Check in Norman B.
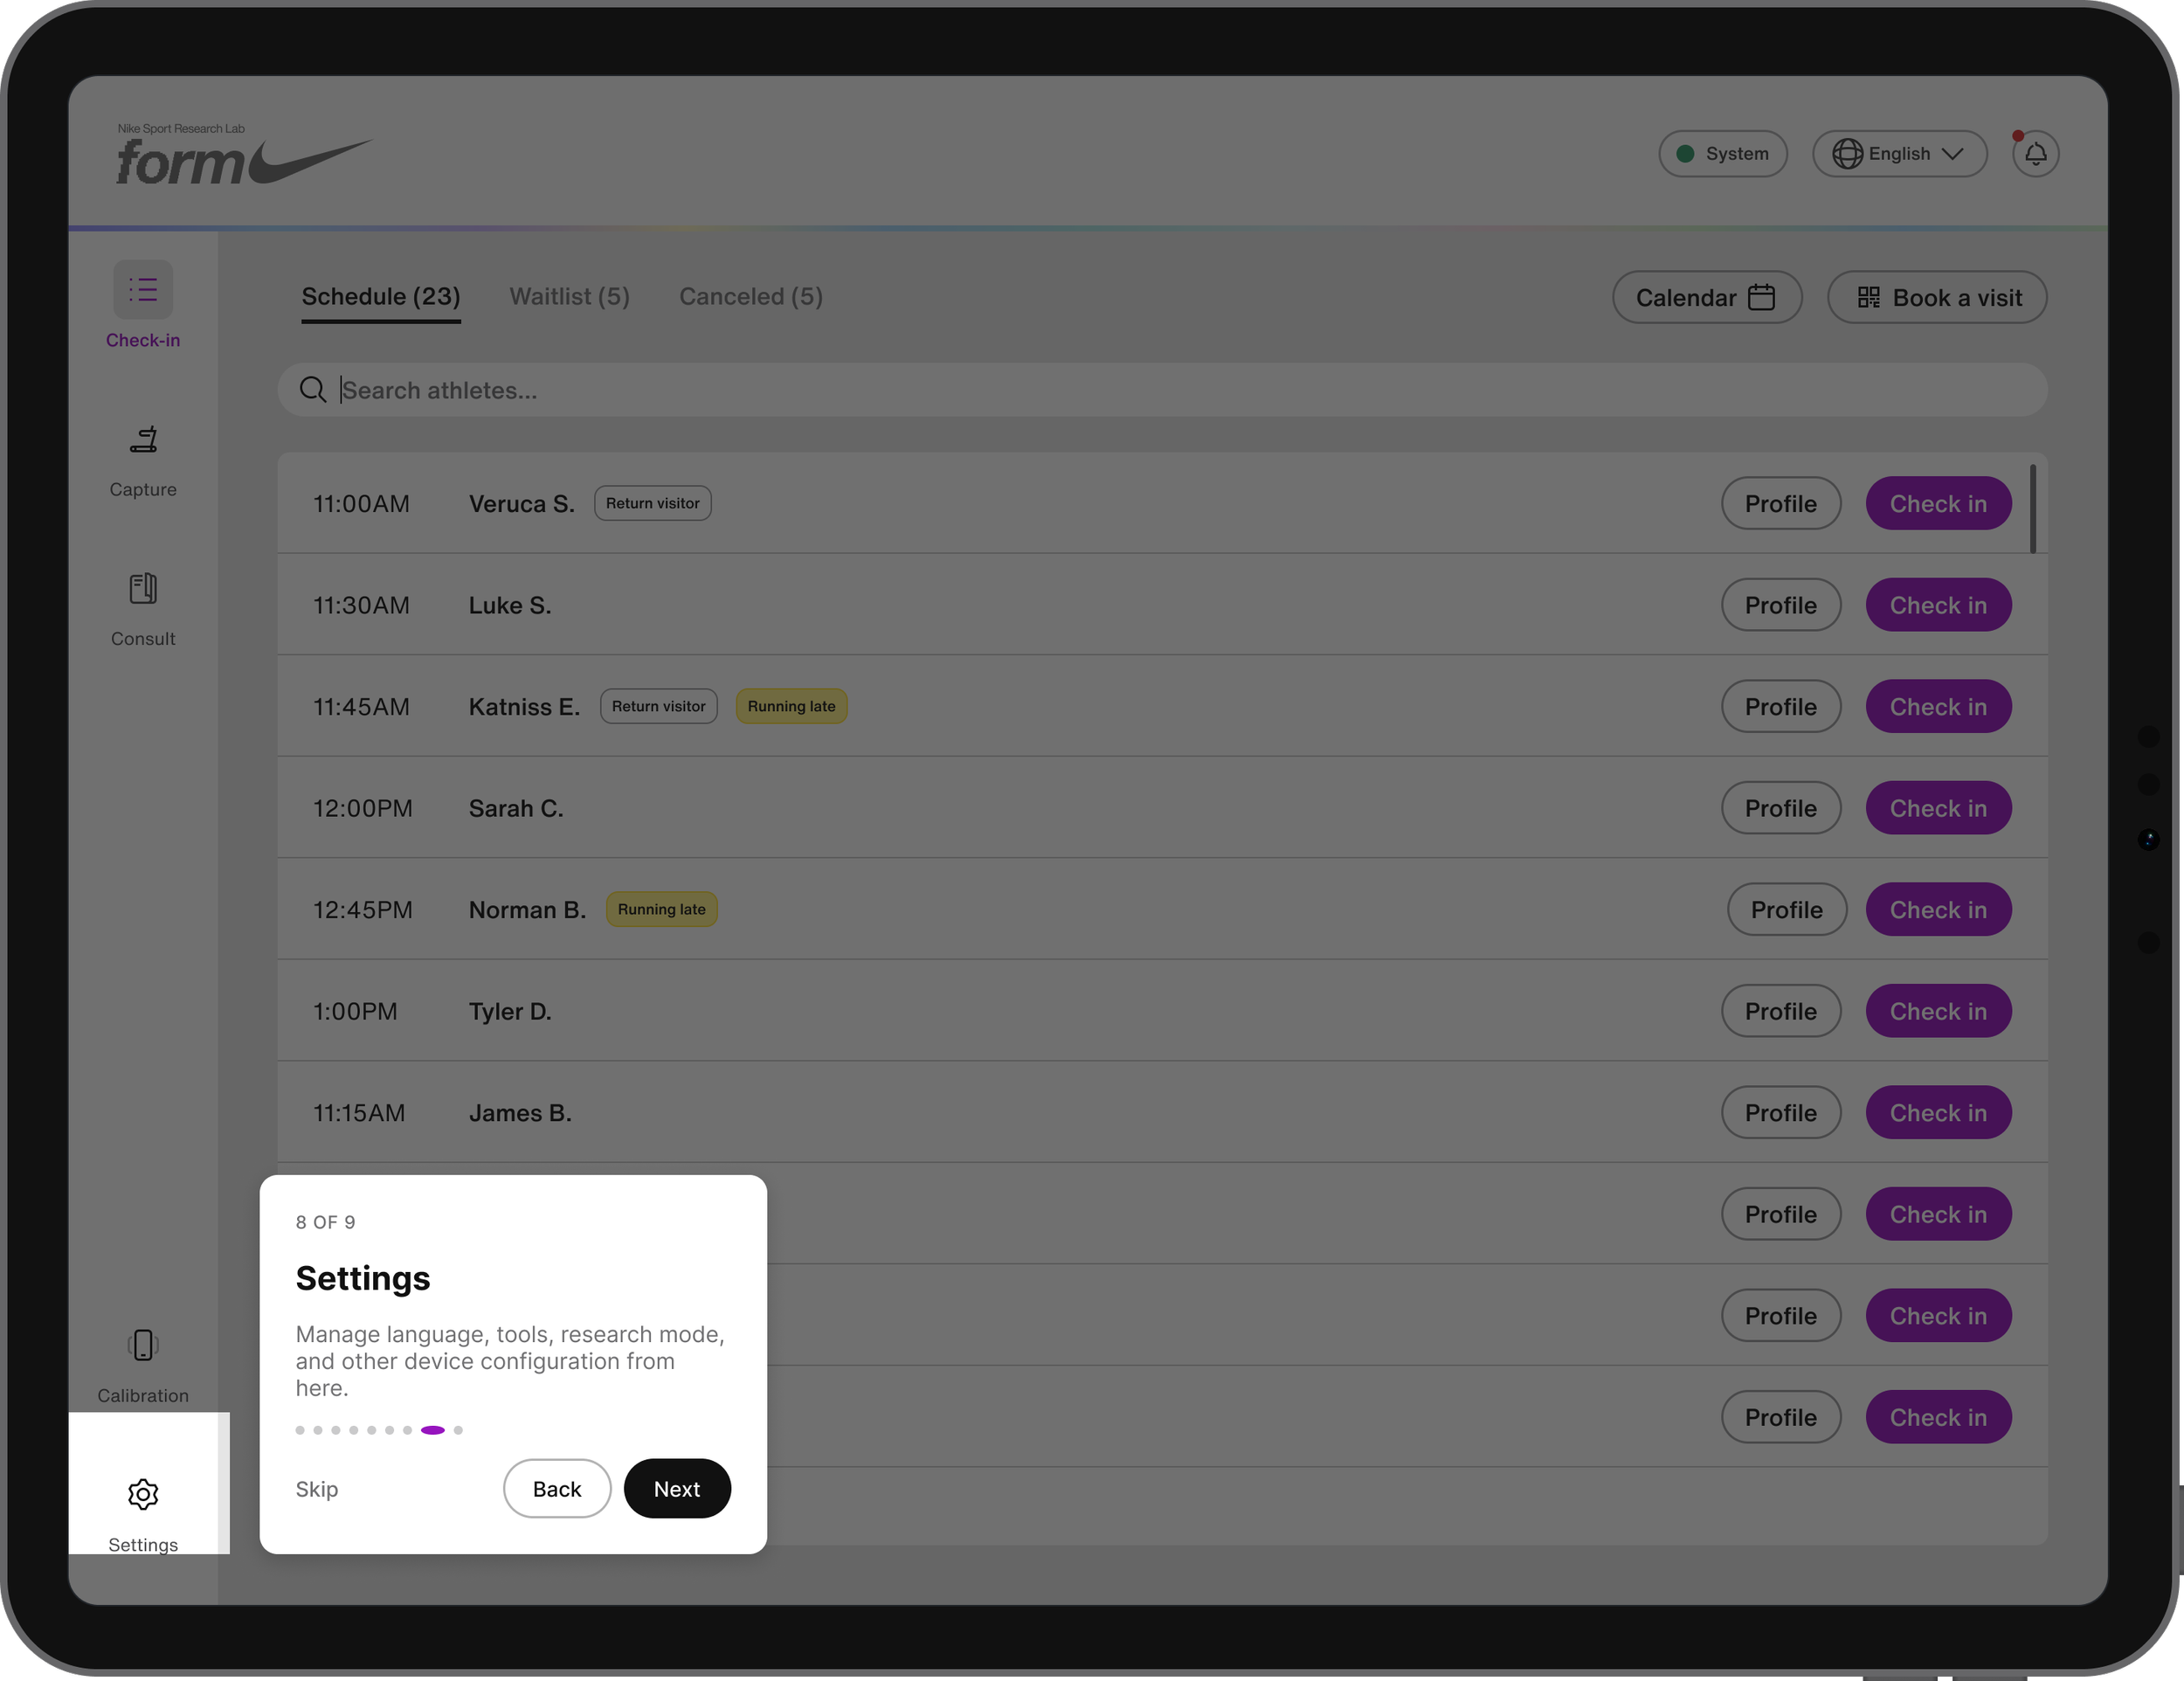The height and width of the screenshot is (1681, 2184). coord(1938,909)
